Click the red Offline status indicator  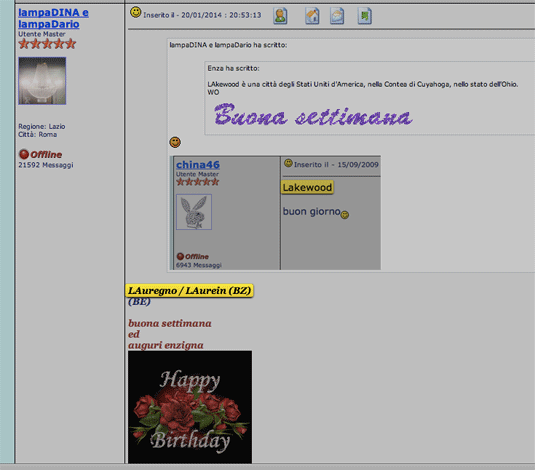[41, 154]
